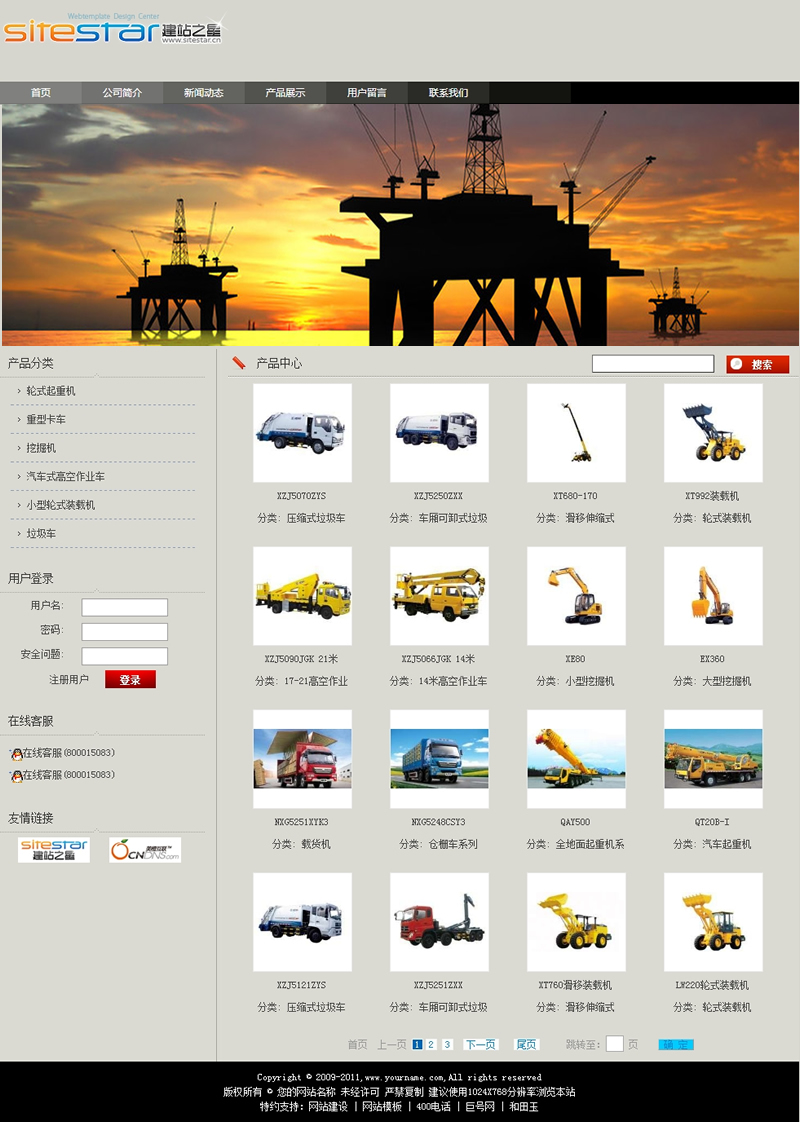This screenshot has height=1122, width=800.
Task: Click the second QQ penguin 在线客服 icon
Action: click(16, 775)
